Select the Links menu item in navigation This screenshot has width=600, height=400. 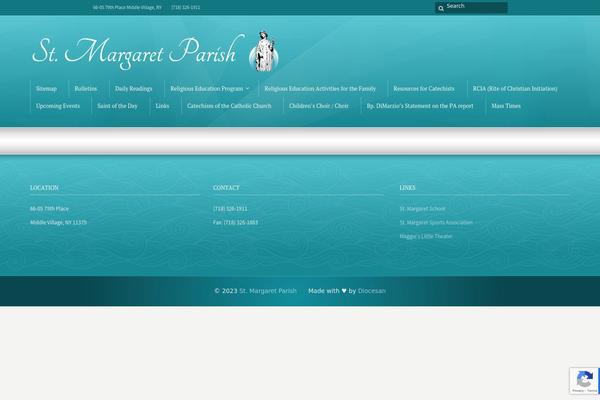(x=162, y=106)
